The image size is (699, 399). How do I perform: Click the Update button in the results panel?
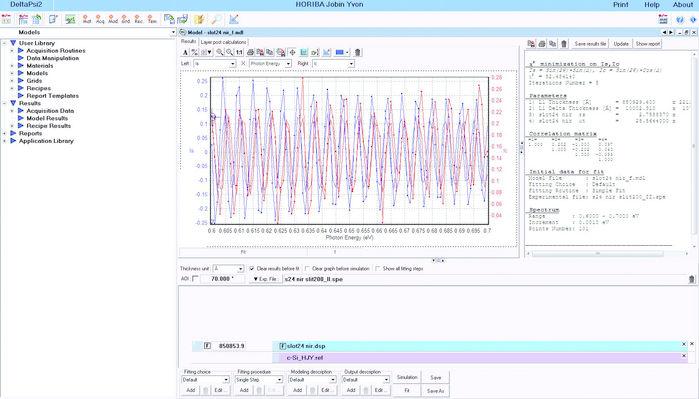621,44
